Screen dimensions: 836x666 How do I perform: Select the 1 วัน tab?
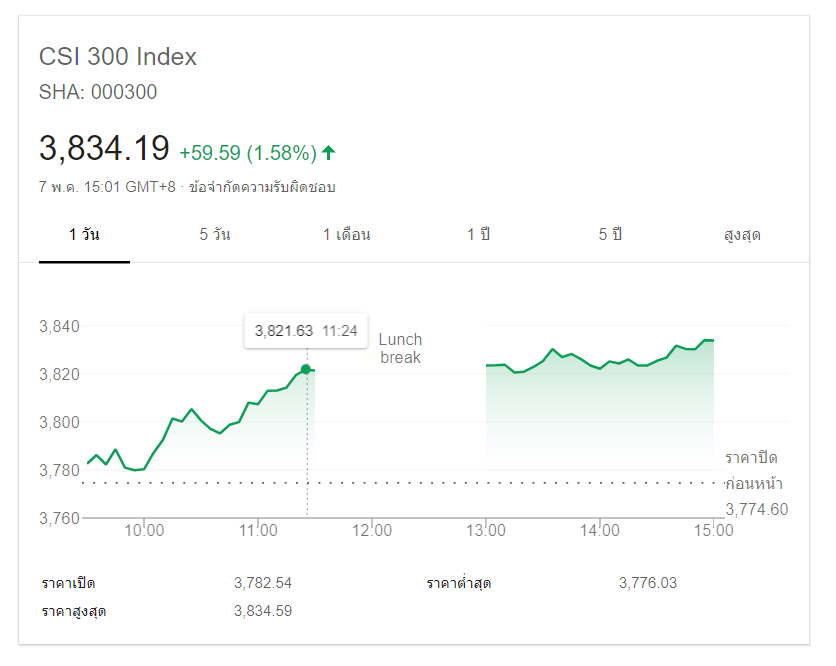[x=84, y=235]
